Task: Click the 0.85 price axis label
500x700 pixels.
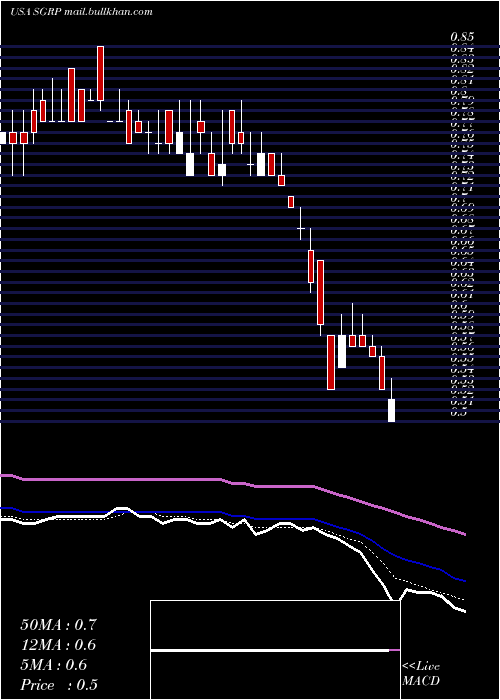Action: [x=462, y=38]
